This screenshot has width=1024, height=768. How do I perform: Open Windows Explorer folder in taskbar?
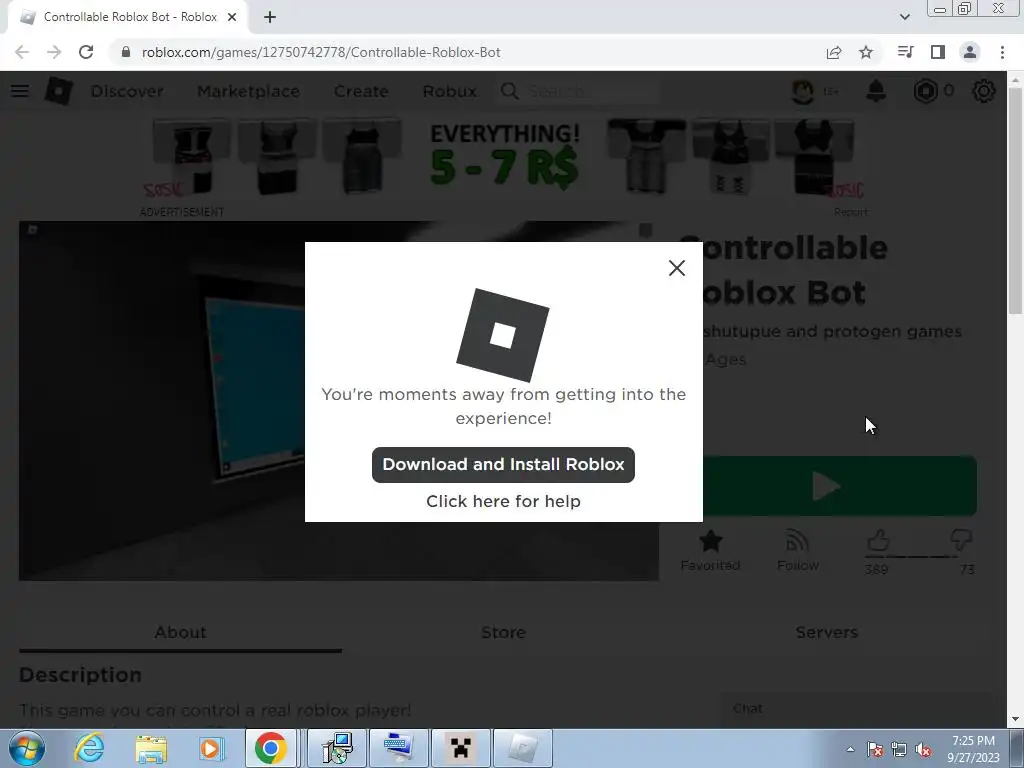tap(151, 748)
